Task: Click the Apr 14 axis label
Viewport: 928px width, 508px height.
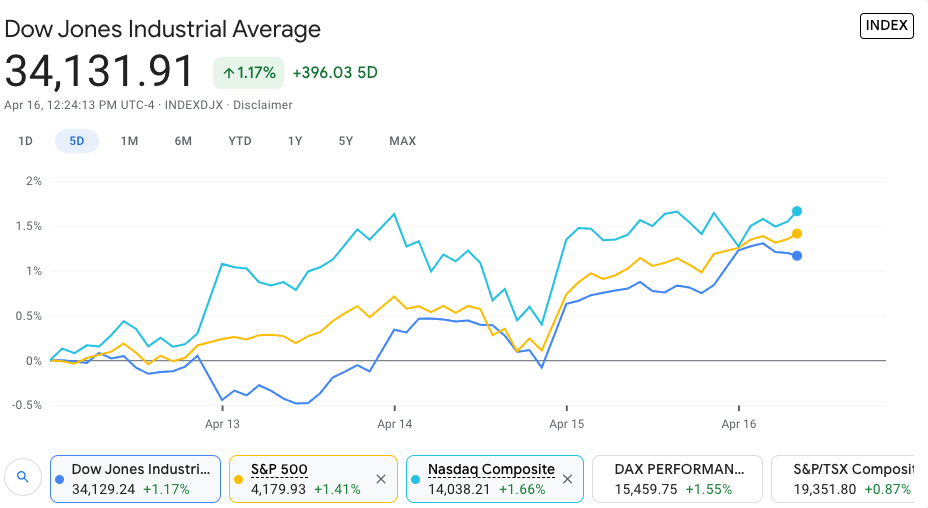Action: point(395,424)
